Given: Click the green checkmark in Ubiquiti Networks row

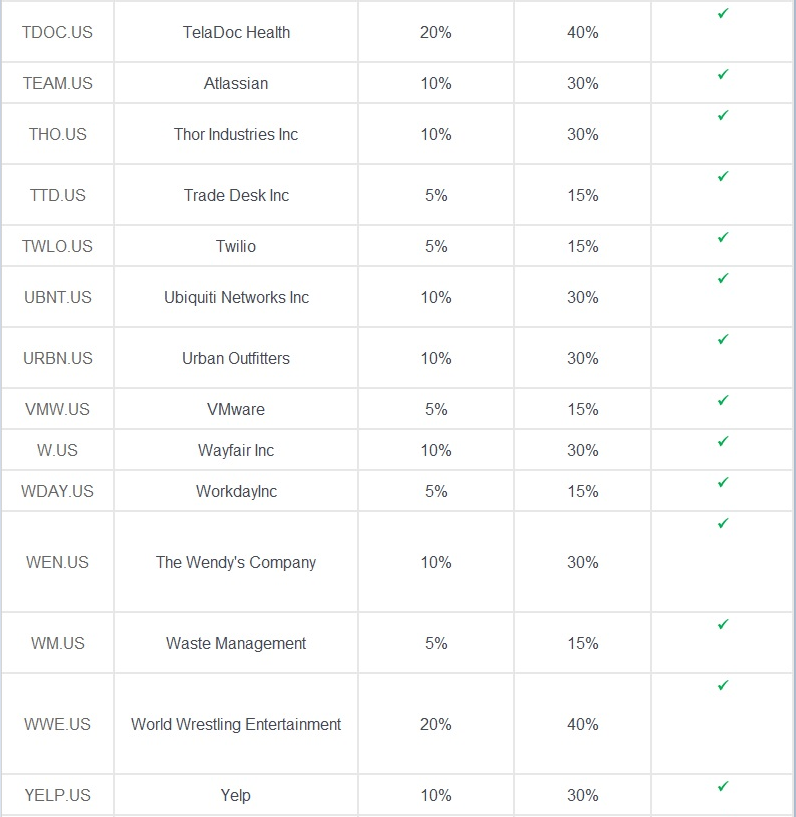Looking at the screenshot, I should click(723, 278).
